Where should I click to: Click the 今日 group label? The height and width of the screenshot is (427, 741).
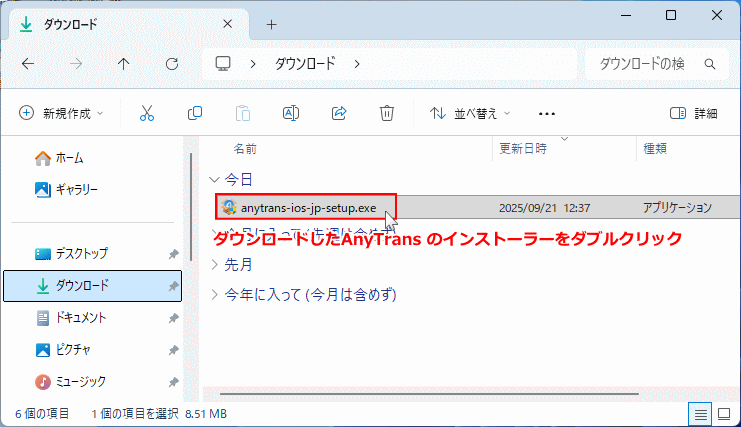(x=238, y=179)
